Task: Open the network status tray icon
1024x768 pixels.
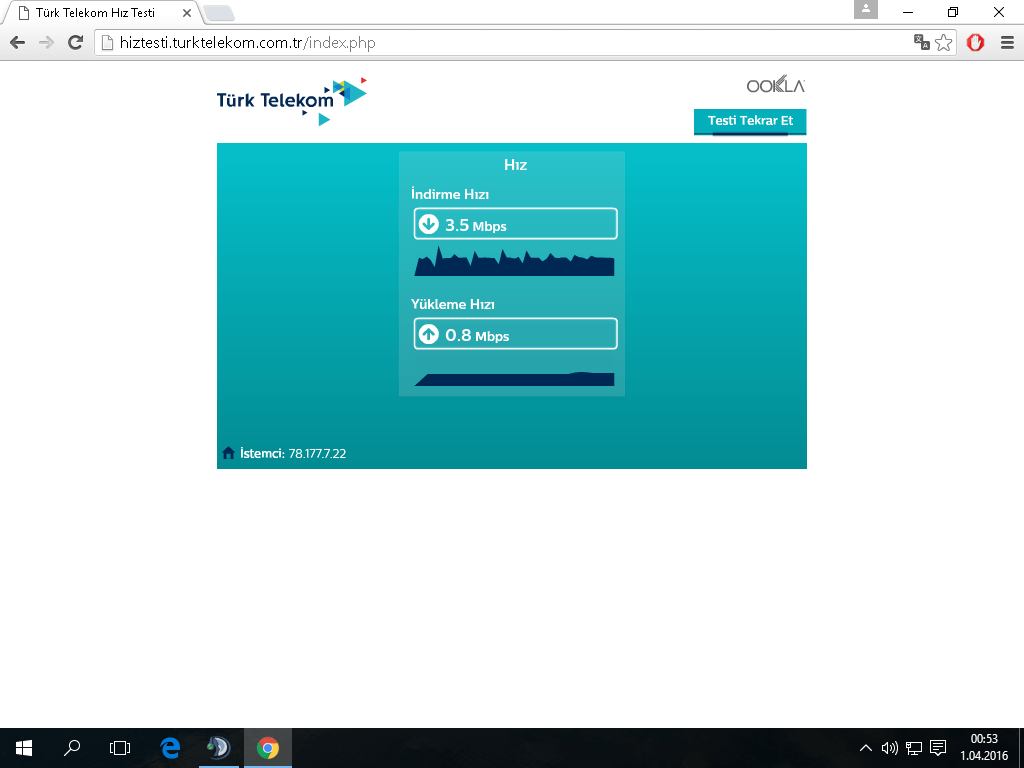Action: (914, 748)
